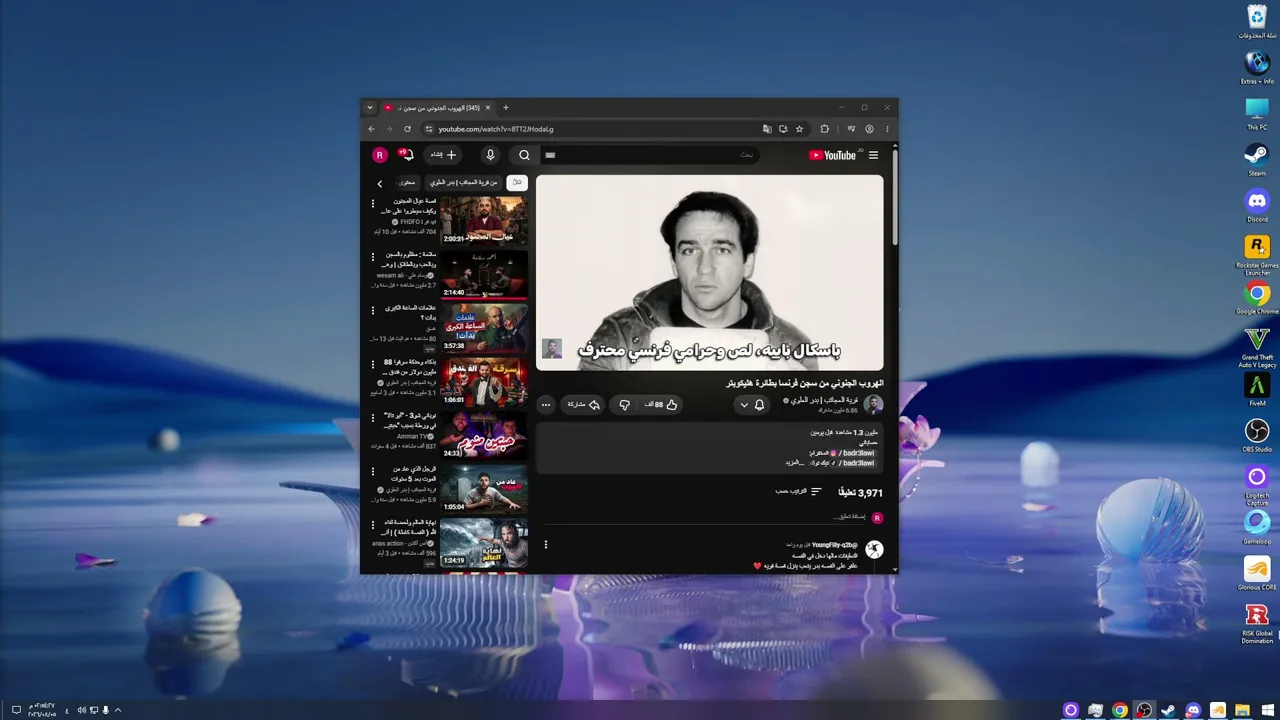Go to YouTube home via logo
Image resolution: width=1280 pixels, height=720 pixels.
pyautogui.click(x=833, y=155)
